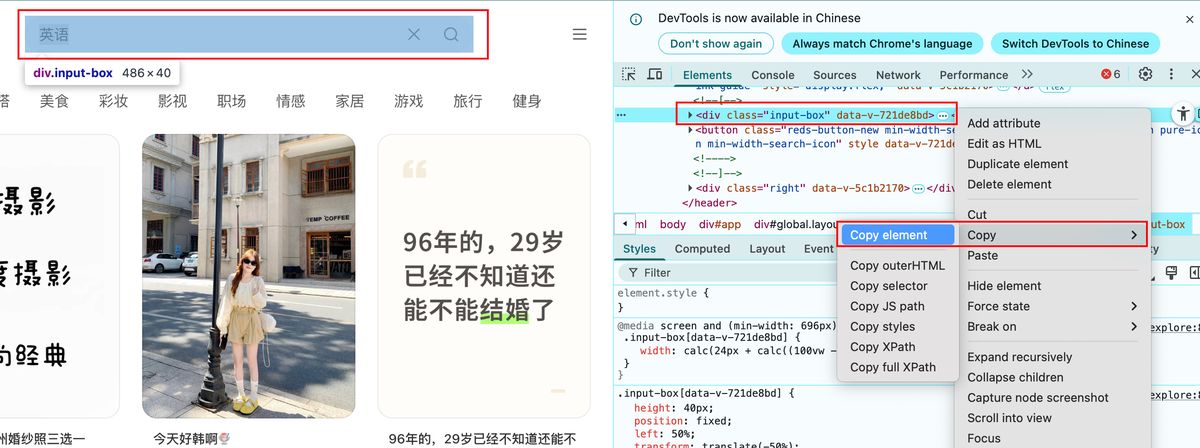Viewport: 1200px width, 448px height.
Task: Click the search magnifier icon in the page search box
Action: click(x=451, y=34)
